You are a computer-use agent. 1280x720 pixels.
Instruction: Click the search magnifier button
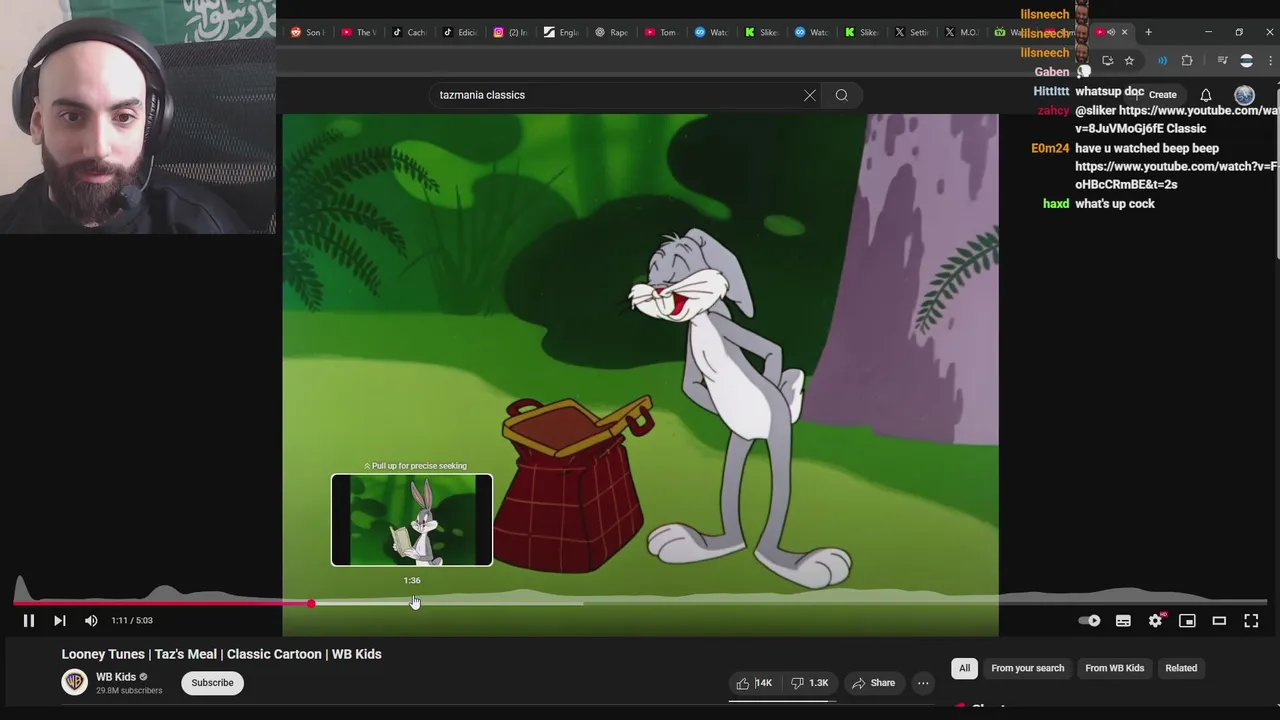click(x=842, y=95)
